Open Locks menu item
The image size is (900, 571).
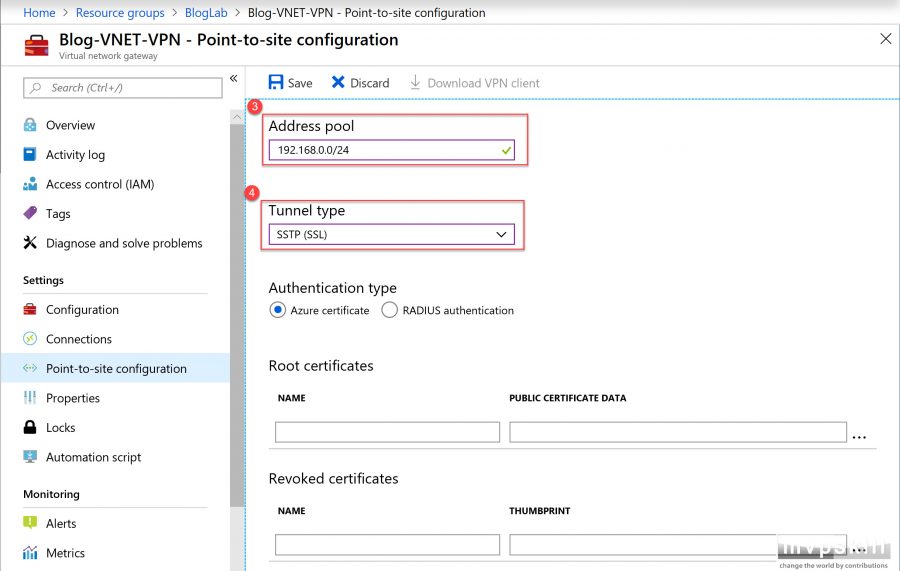60,428
